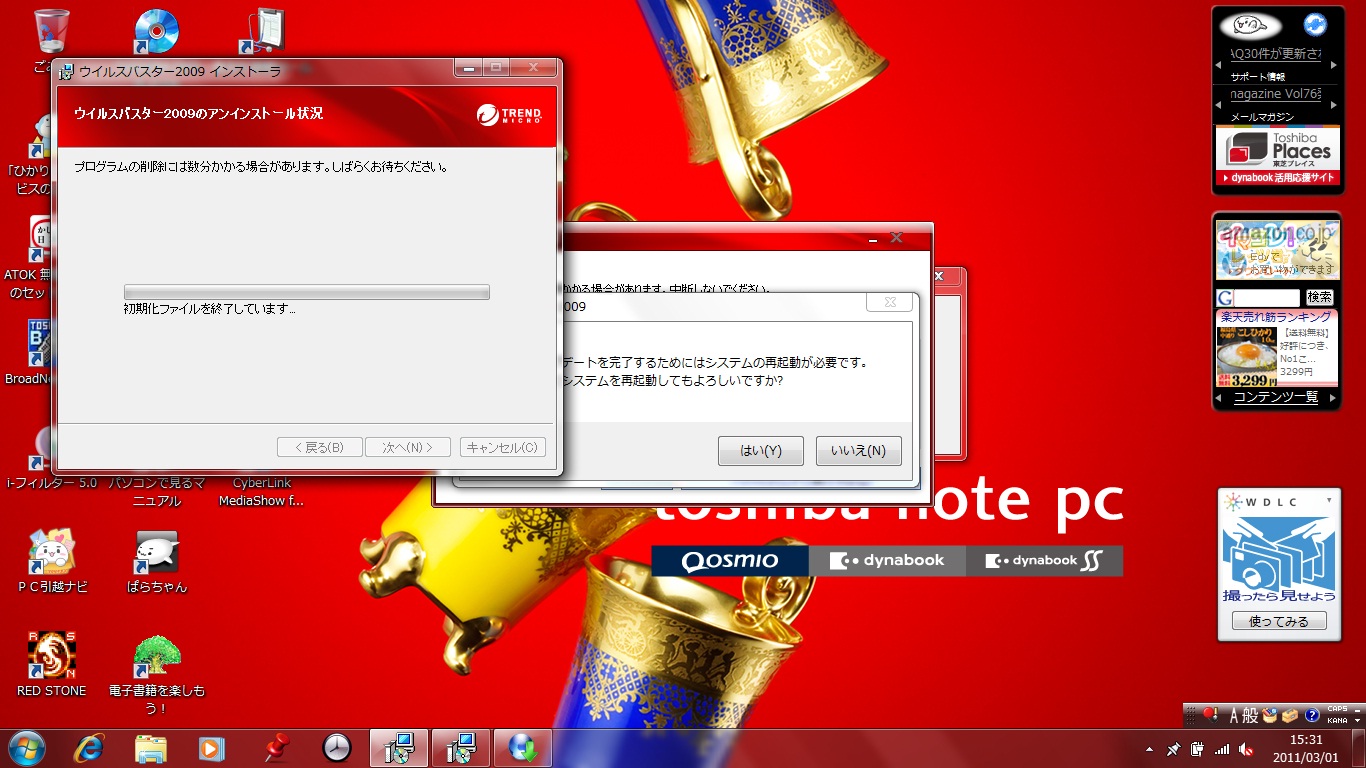Switch to first installer taskbar button
This screenshot has width=1366, height=768.
(x=399, y=748)
